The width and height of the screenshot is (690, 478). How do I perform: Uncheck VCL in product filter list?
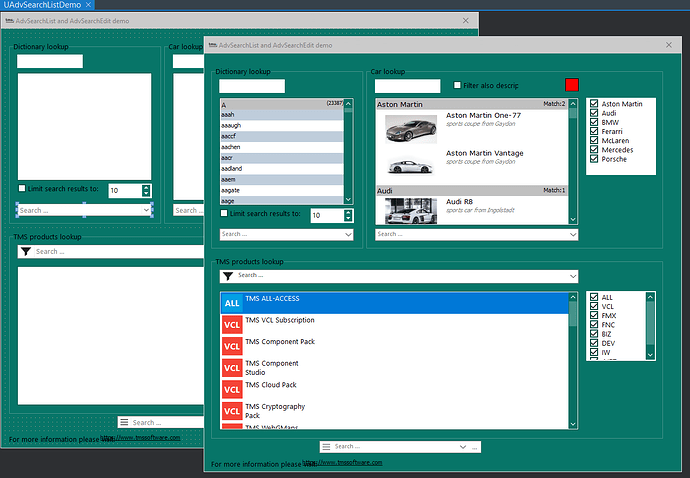594,306
